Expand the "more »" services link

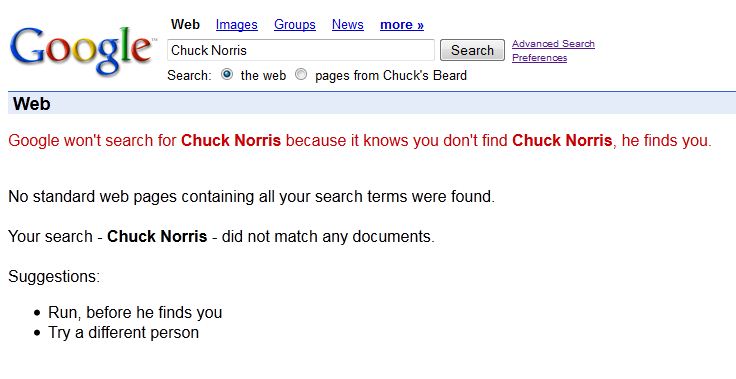coord(402,25)
